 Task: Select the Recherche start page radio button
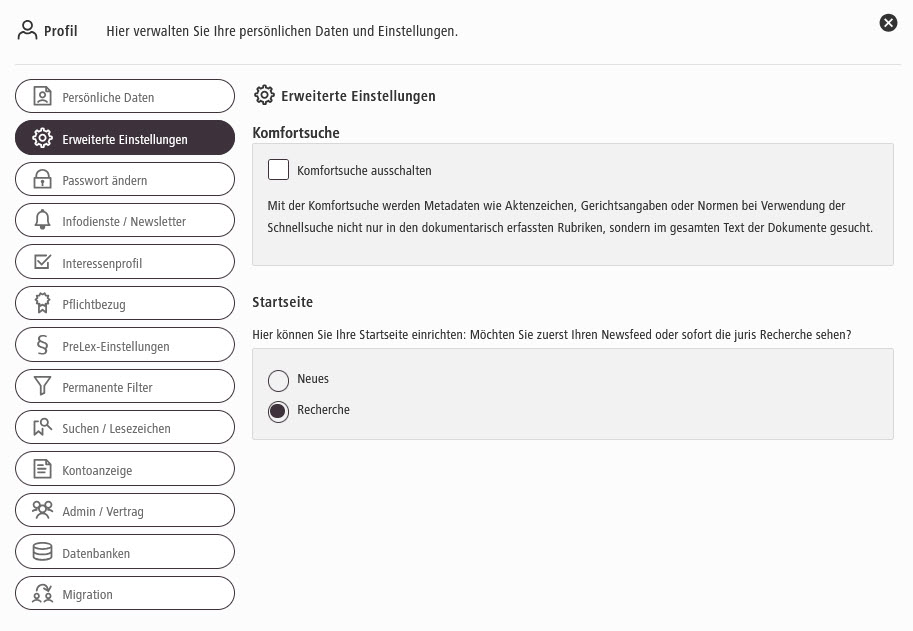(x=278, y=411)
